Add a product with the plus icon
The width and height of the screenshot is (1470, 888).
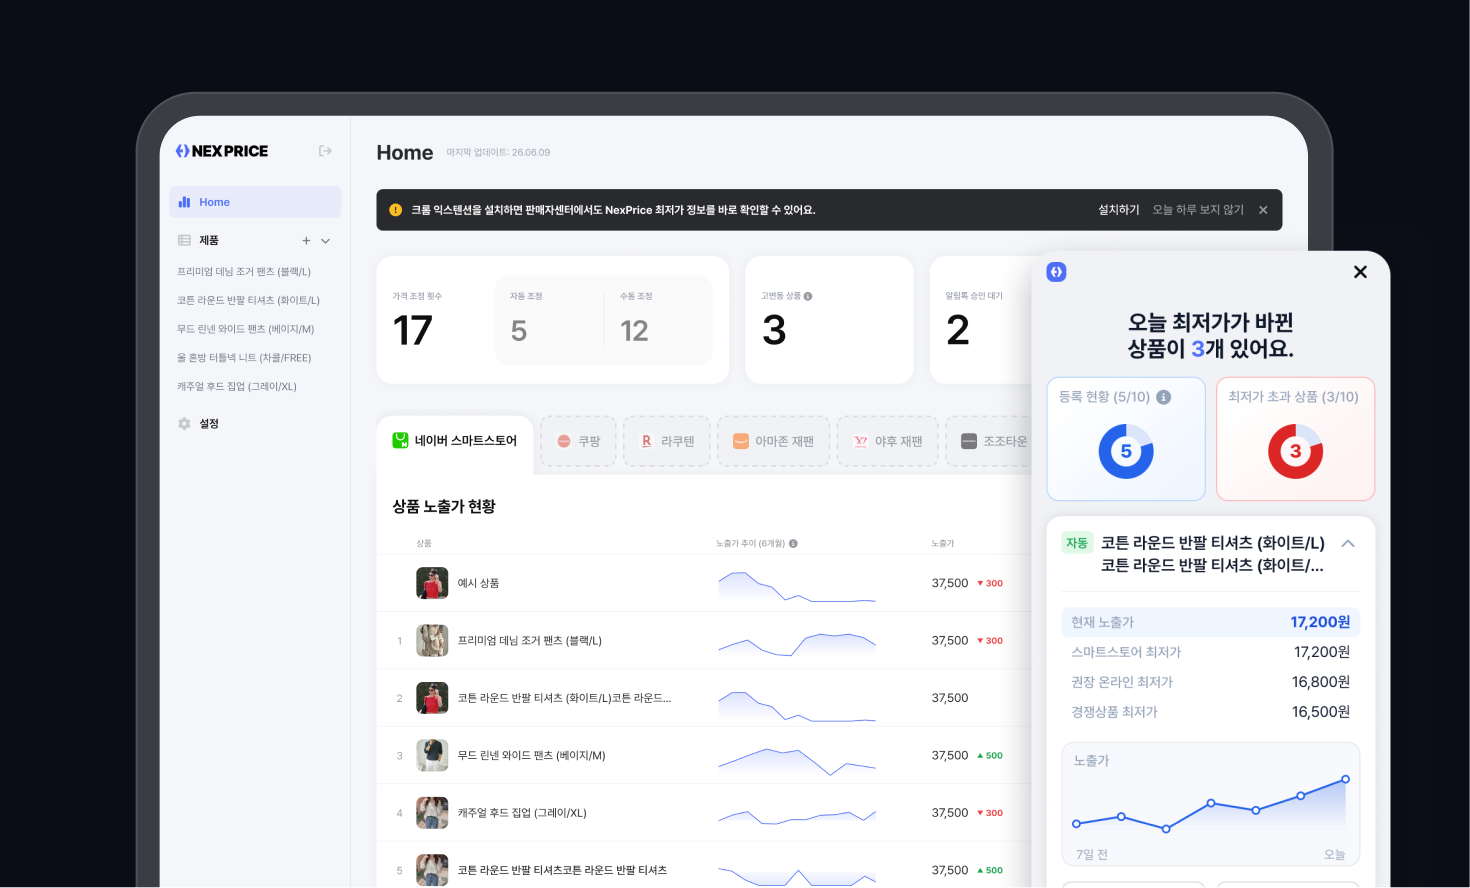[x=306, y=240]
